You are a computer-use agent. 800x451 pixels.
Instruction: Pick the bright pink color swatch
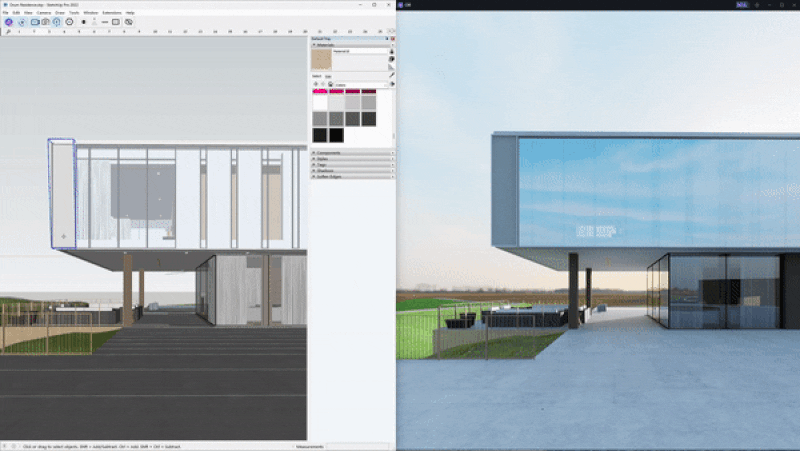320,91
